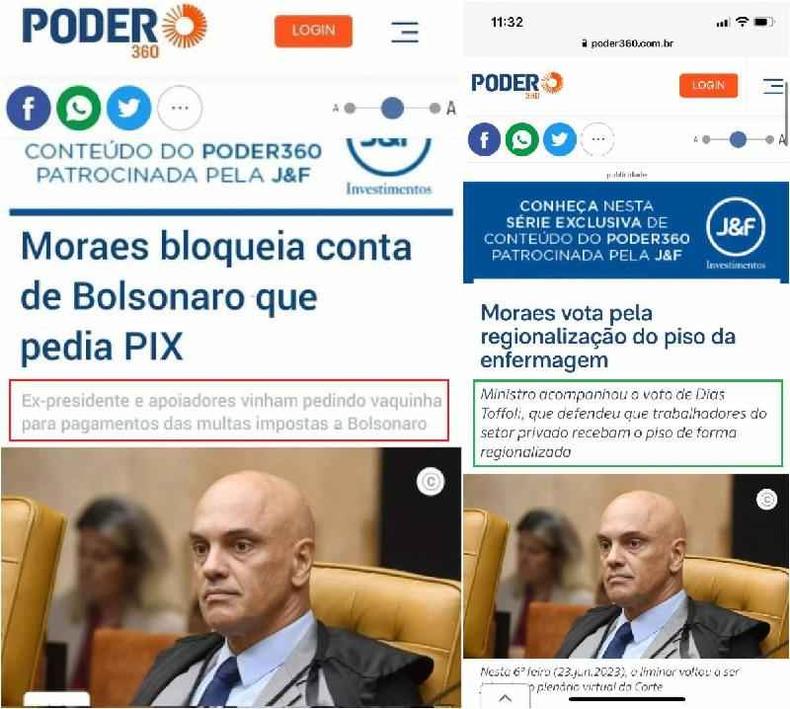
Task: Open more share options in left screenshot
Action: coord(180,108)
